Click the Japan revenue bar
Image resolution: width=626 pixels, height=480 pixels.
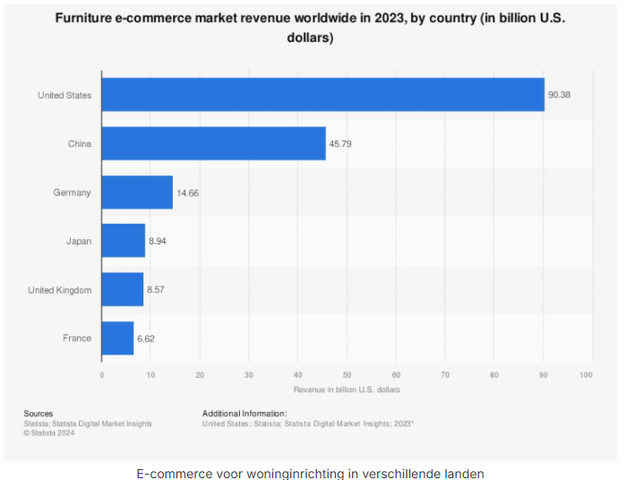coord(123,240)
